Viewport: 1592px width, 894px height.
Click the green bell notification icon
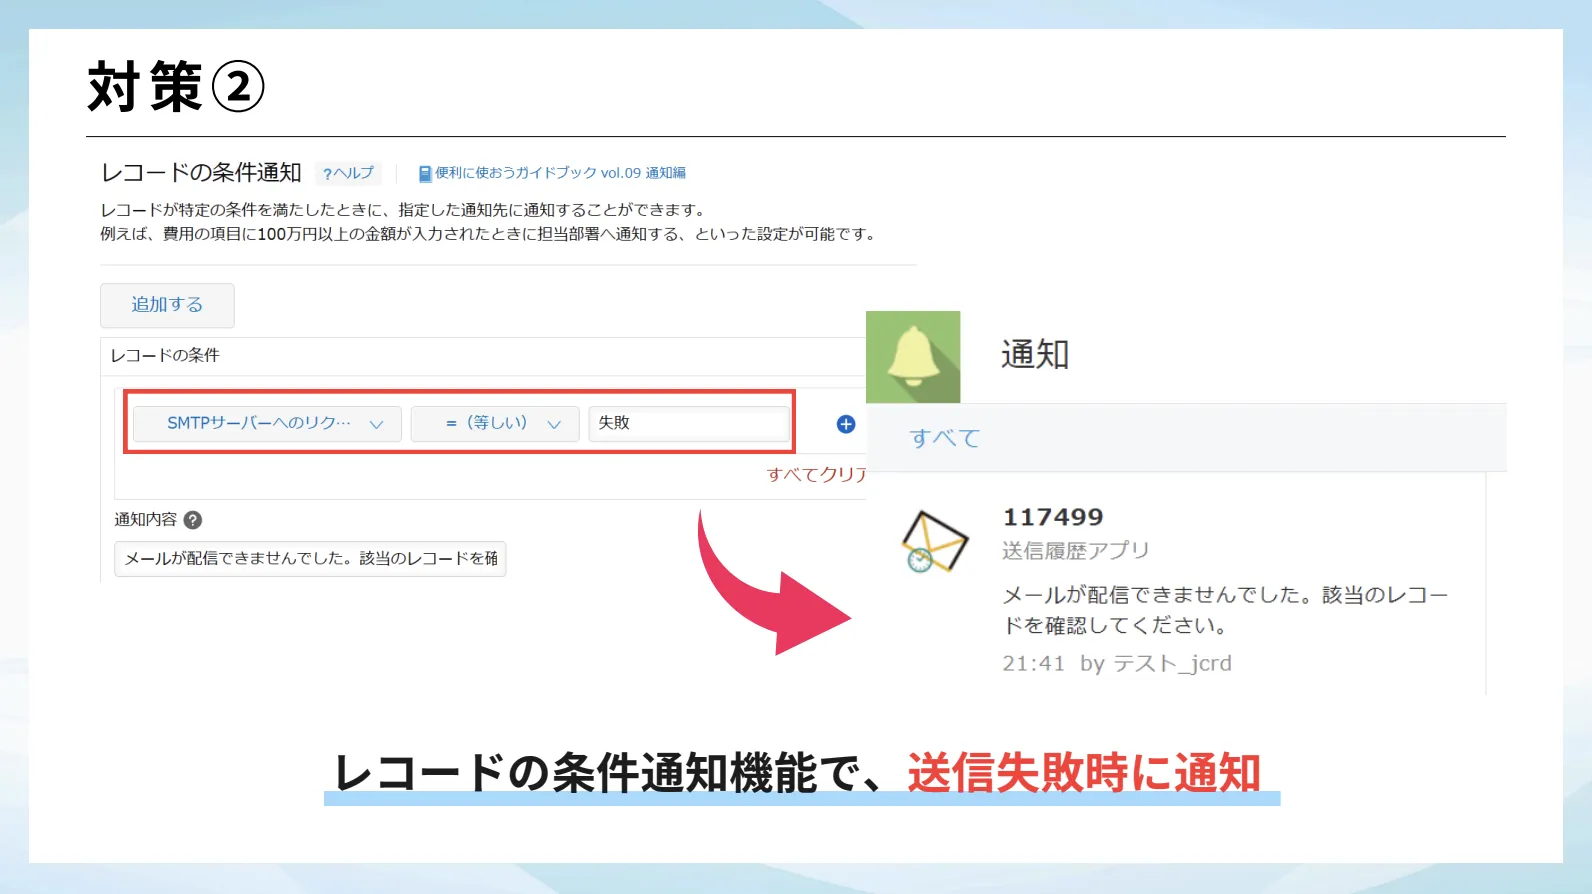coord(912,357)
